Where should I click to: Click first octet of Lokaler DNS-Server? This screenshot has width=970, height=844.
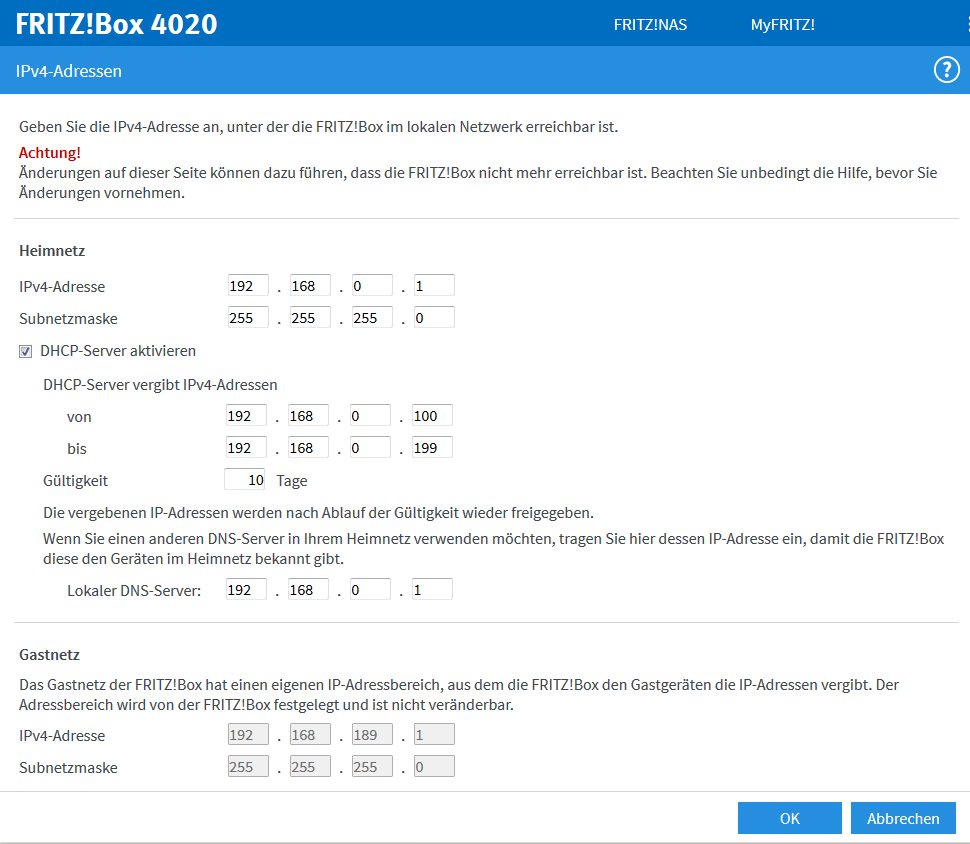tap(246, 589)
